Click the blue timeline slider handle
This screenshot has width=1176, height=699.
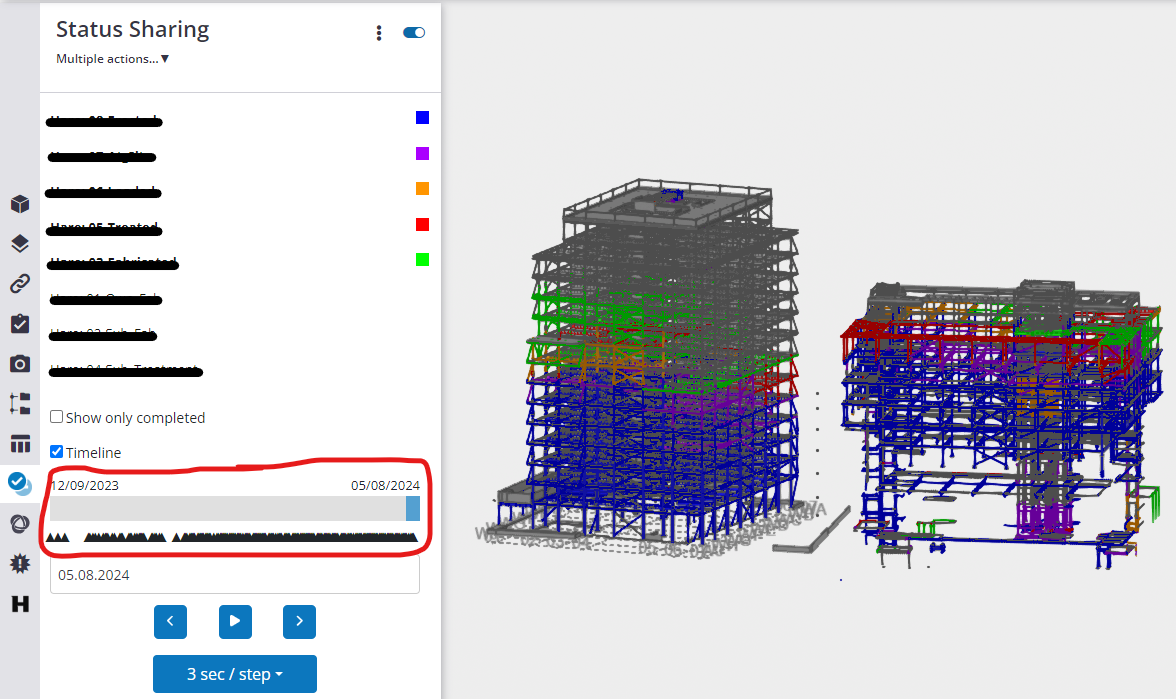pyautogui.click(x=412, y=508)
